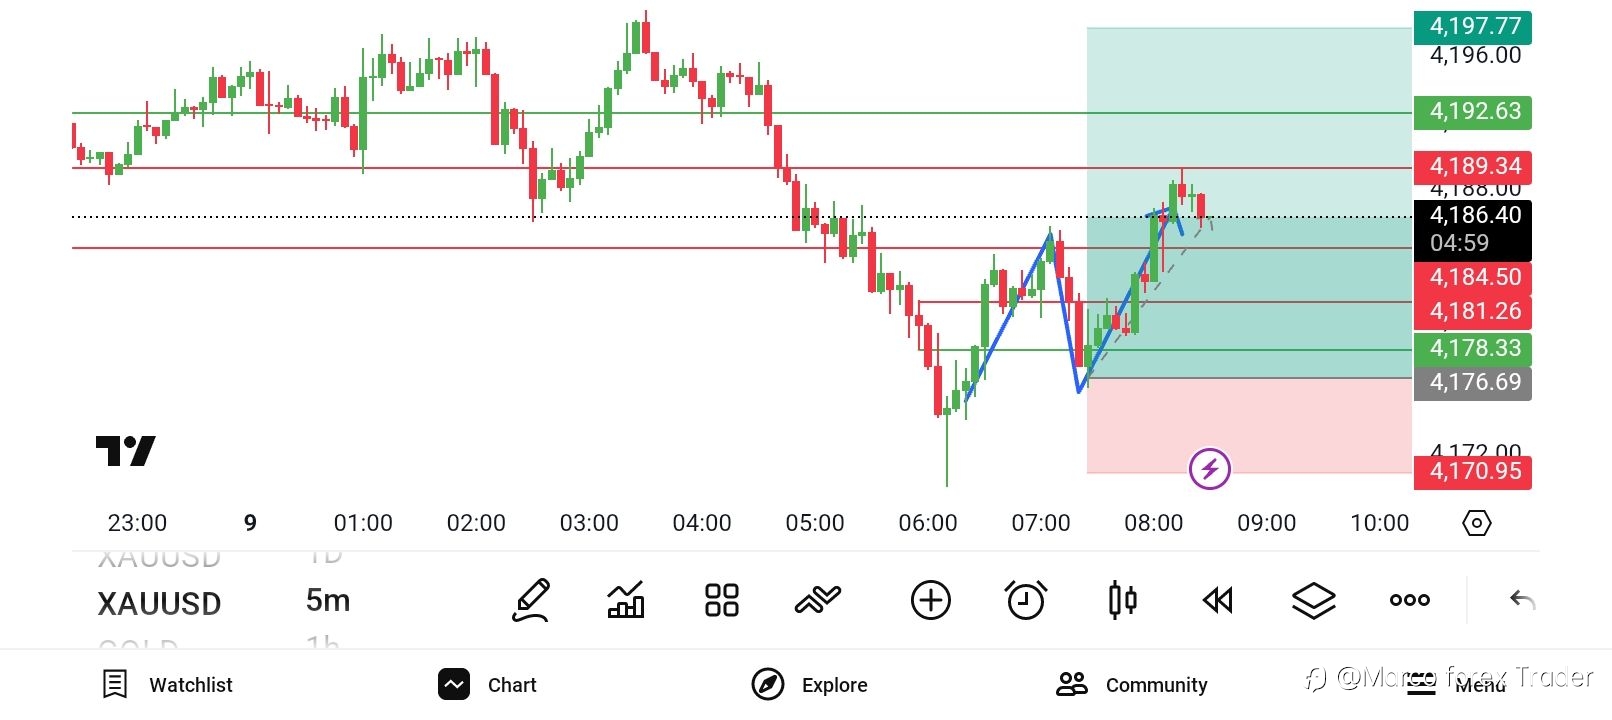This screenshot has height=720, width=1612.
Task: Open the layout grid icon
Action: pos(721,600)
